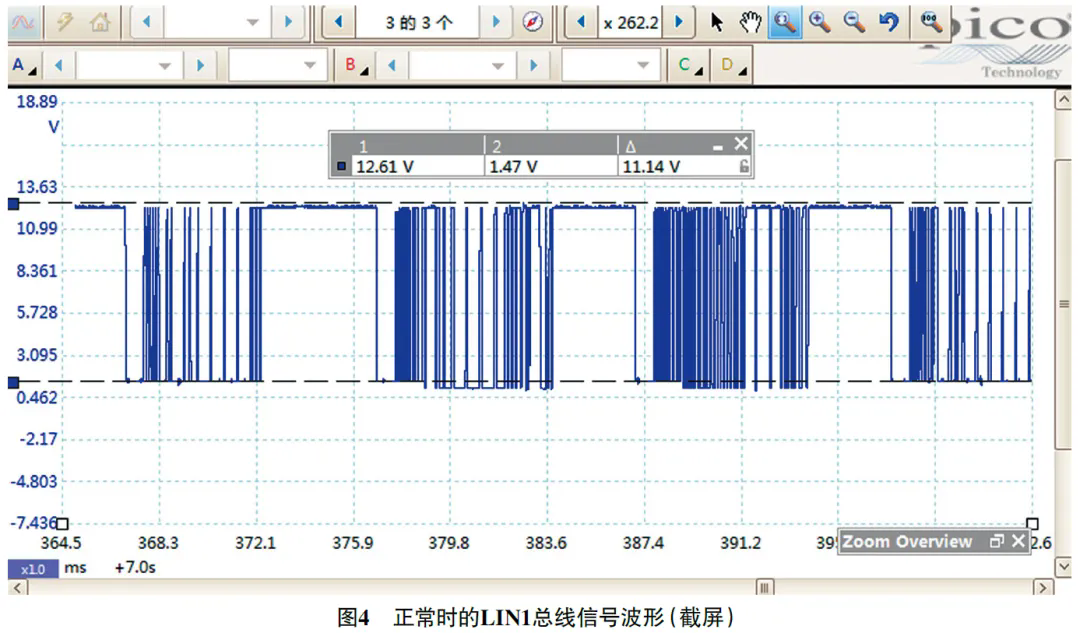Click the time ruler handle at bottom-left of graph
The width and height of the screenshot is (1080, 633).
click(63, 524)
